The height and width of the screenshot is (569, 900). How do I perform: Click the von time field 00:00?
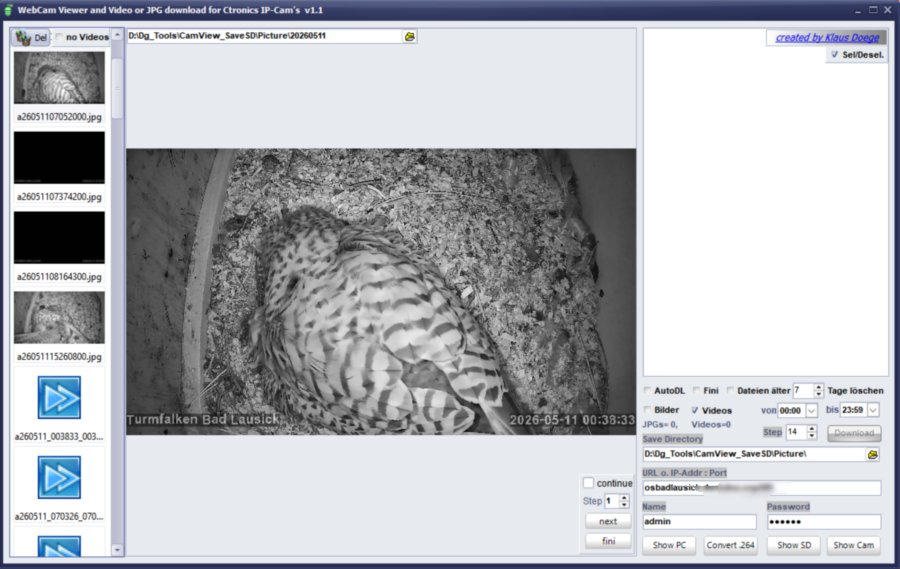tap(791, 411)
